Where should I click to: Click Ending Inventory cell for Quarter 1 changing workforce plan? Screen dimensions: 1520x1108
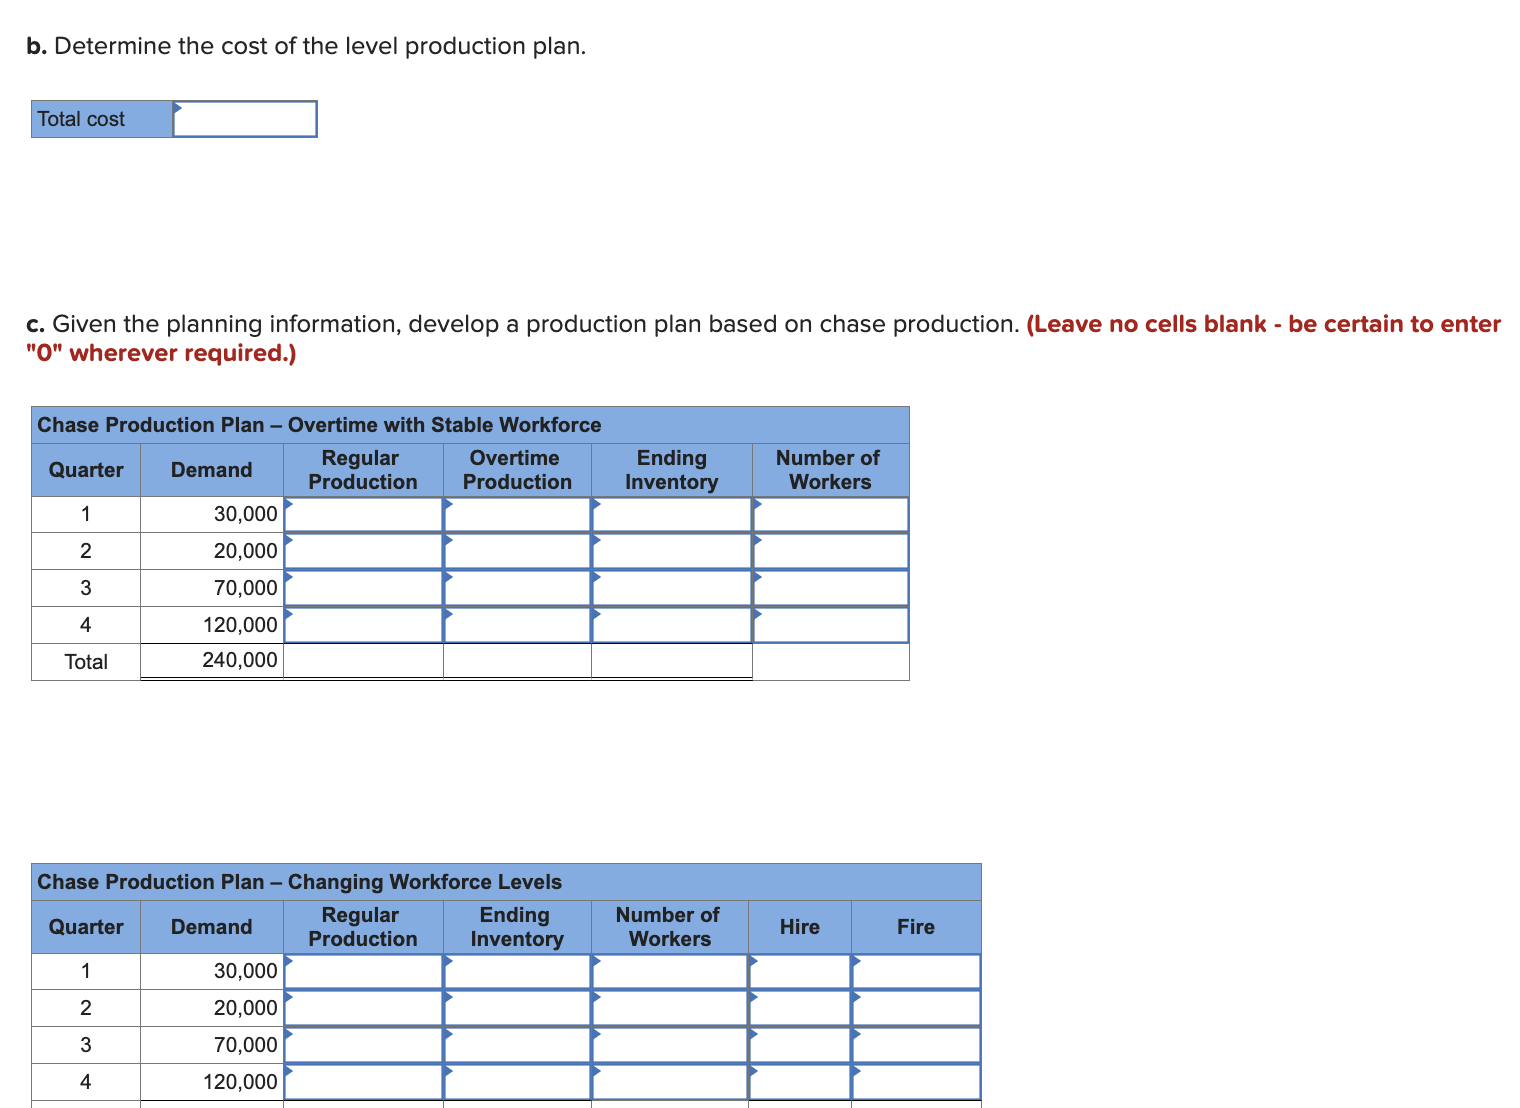pos(517,970)
